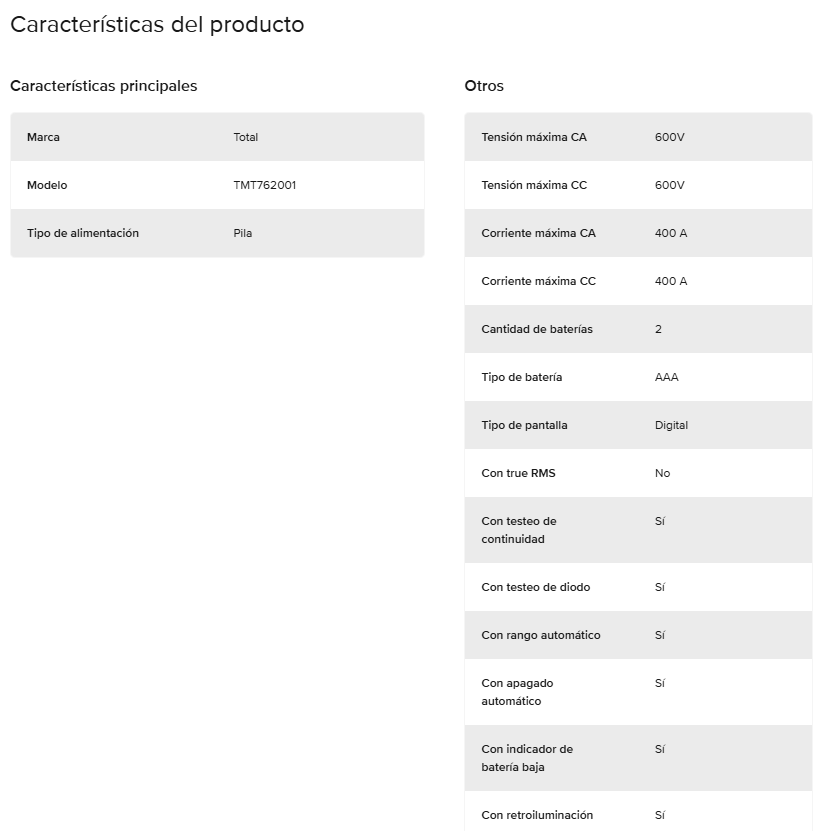Viewport: 819px width, 831px height.
Task: Click the "Tensión máxima CA" label
Action: pos(534,137)
